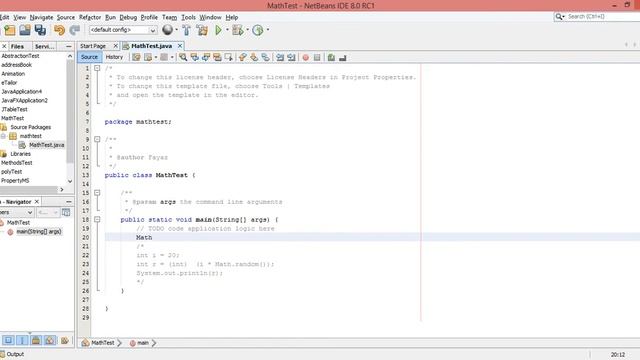Image resolution: width=640 pixels, height=360 pixels.
Task: Open browser selection dropdown arrow
Action: coord(176,29)
